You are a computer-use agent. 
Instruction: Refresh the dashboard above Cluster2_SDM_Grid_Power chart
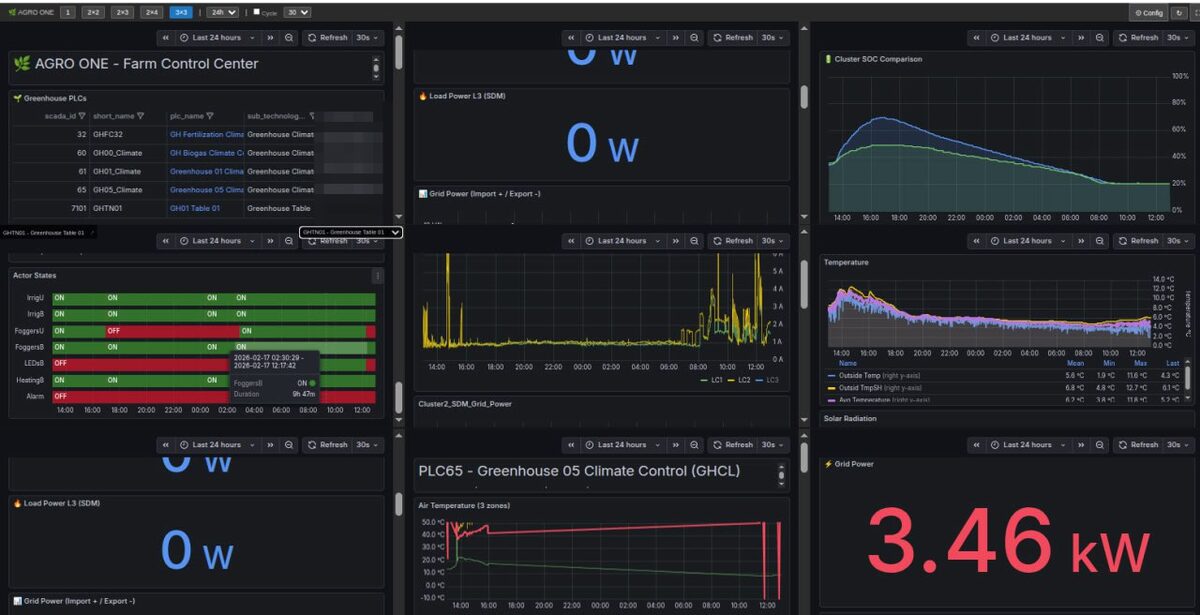tap(732, 241)
